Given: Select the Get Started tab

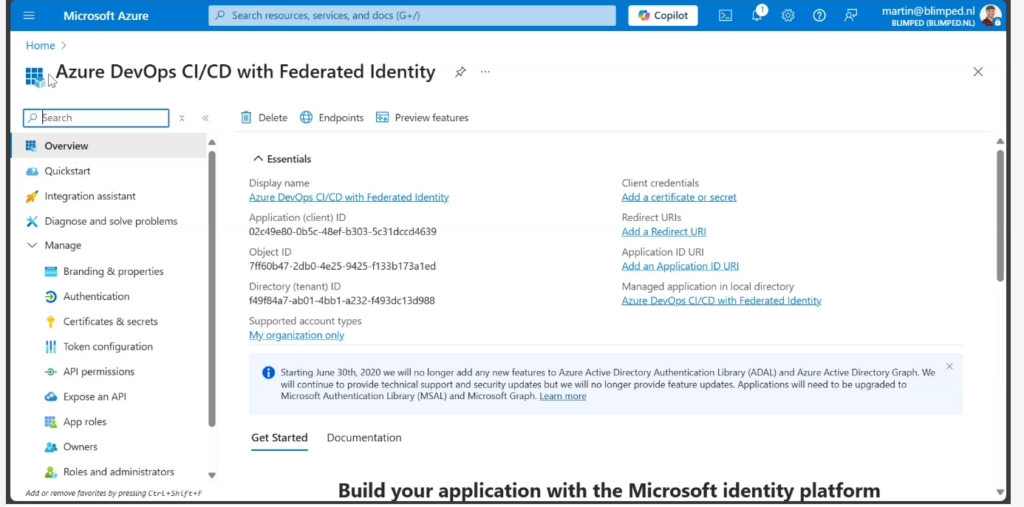Looking at the screenshot, I should (280, 438).
